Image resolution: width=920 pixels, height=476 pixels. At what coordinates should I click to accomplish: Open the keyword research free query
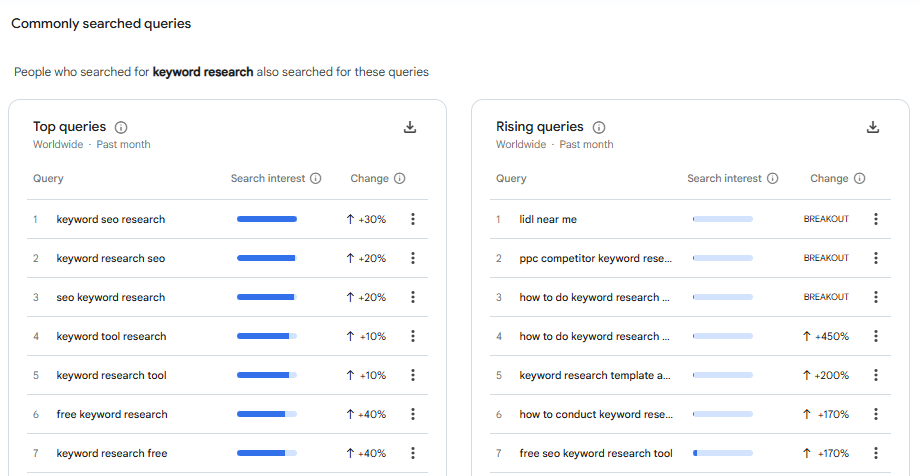point(112,454)
